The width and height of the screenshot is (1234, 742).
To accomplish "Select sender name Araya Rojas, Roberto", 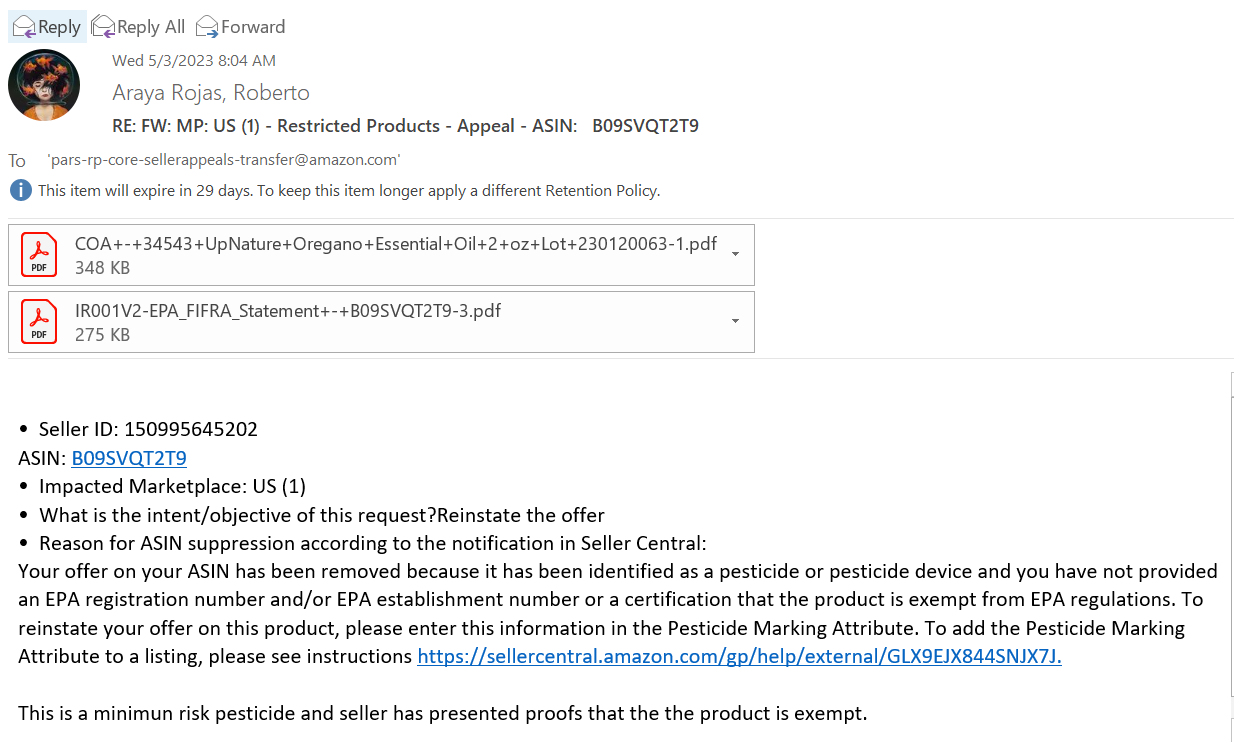I will [211, 93].
